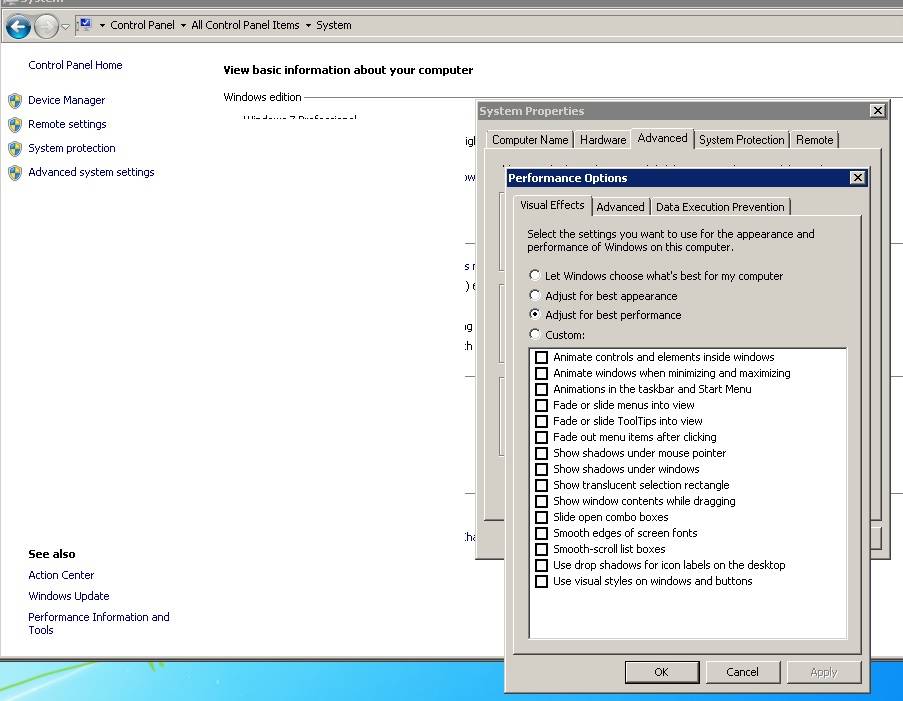The width and height of the screenshot is (903, 701).
Task: Open Performance Information and Tools link
Action: (x=98, y=623)
